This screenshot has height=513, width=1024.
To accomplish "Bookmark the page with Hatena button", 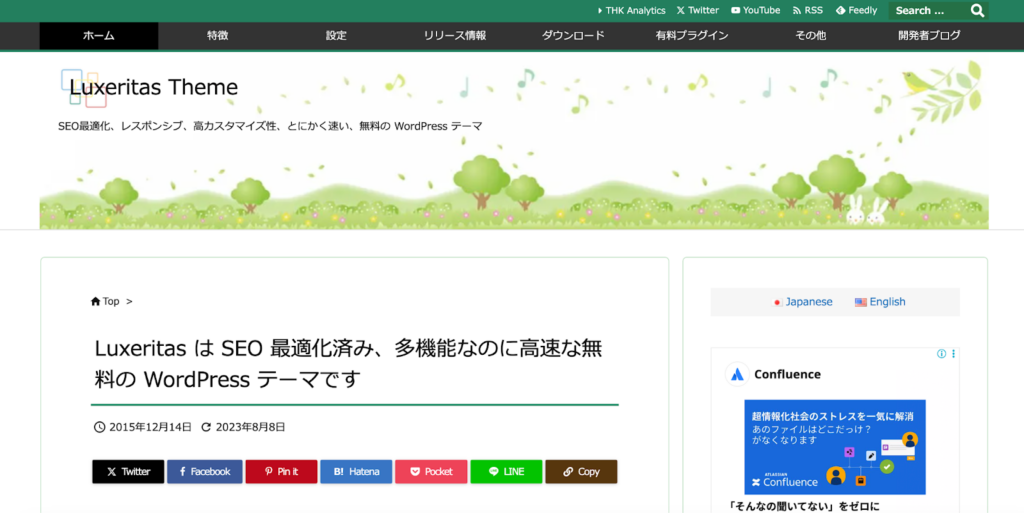I will pyautogui.click(x=356, y=472).
